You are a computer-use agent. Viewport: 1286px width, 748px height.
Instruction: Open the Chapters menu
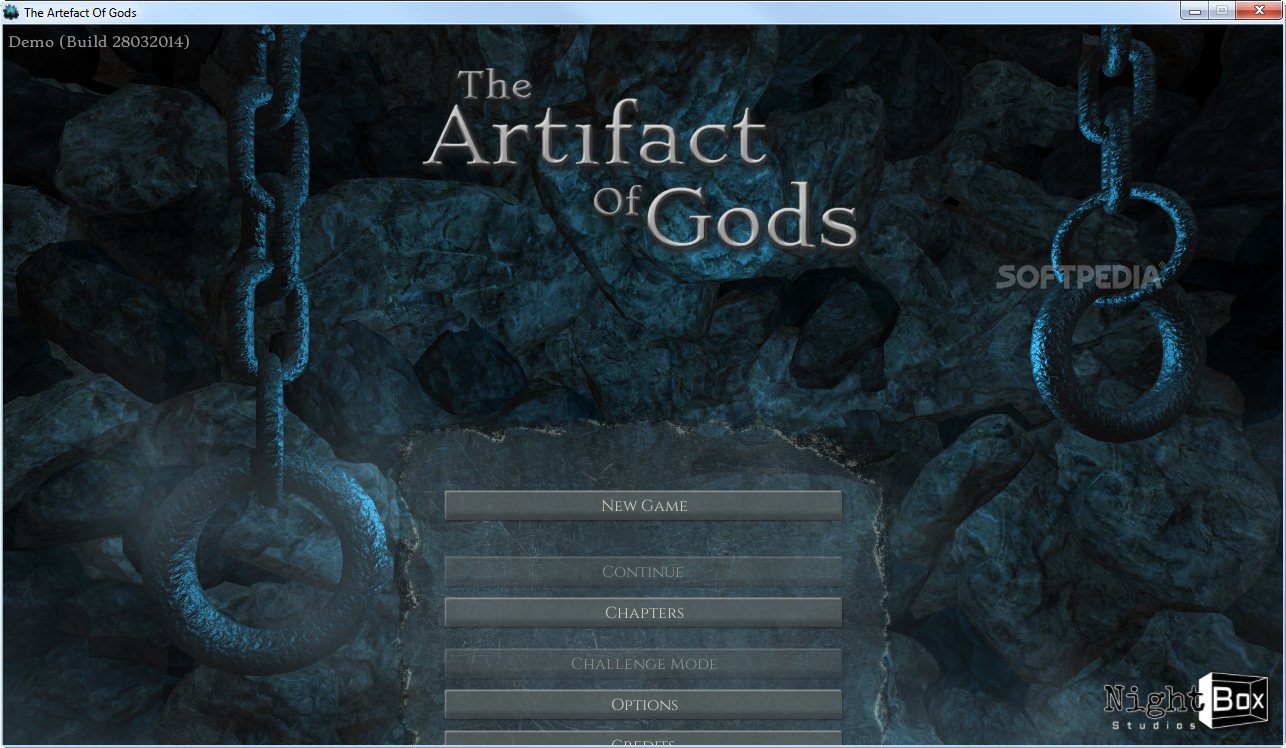point(643,612)
